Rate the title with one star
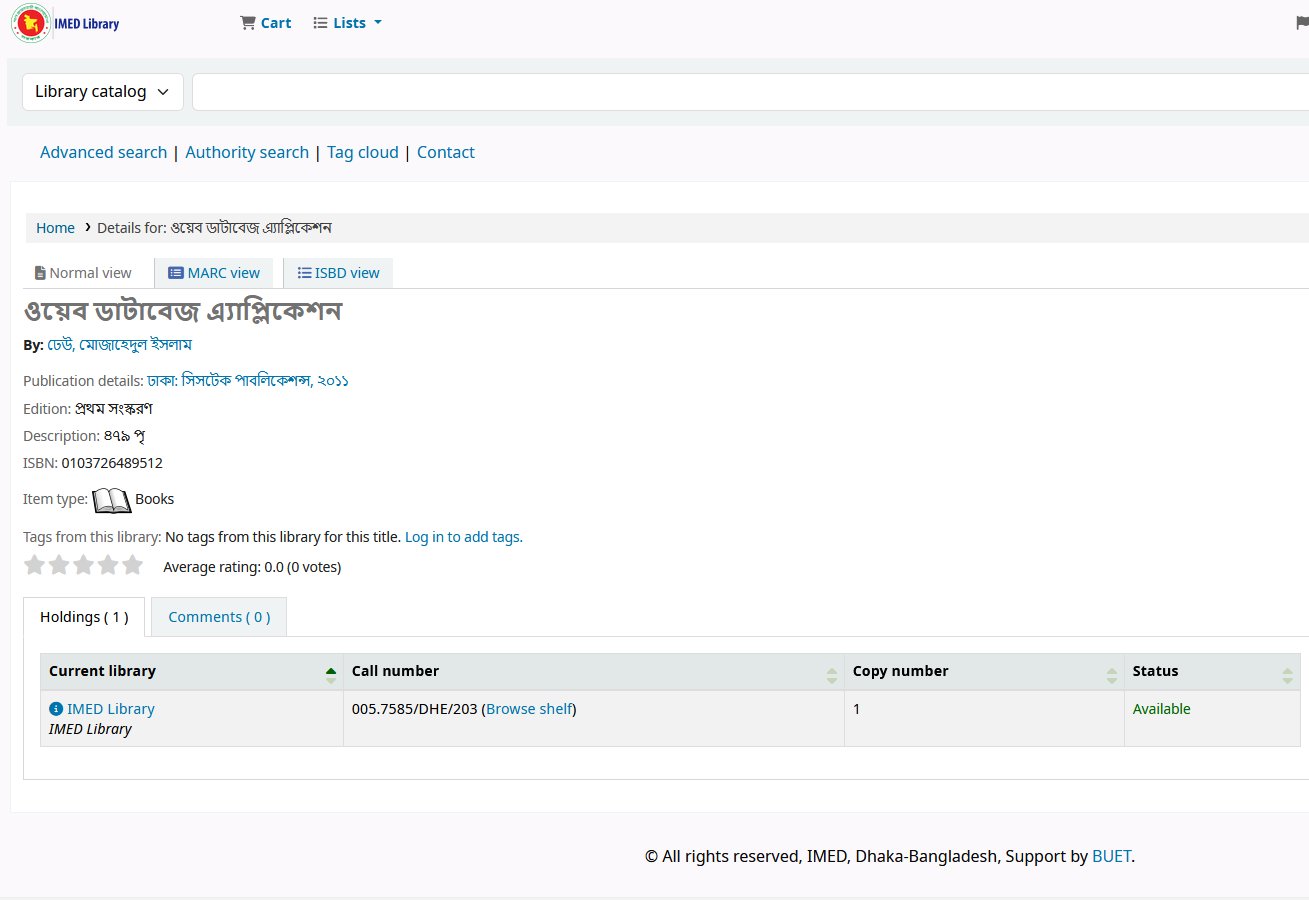The image size is (1309, 900). pyautogui.click(x=35, y=566)
